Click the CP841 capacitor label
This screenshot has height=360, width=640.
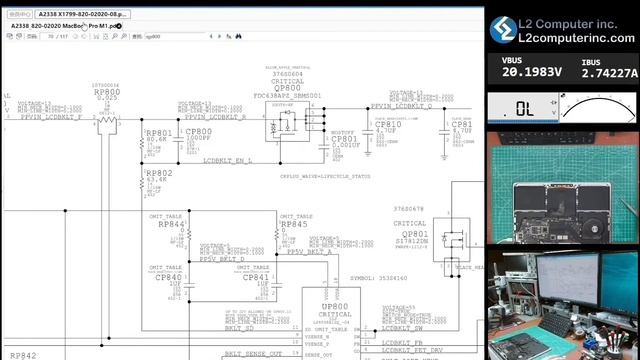(256, 277)
